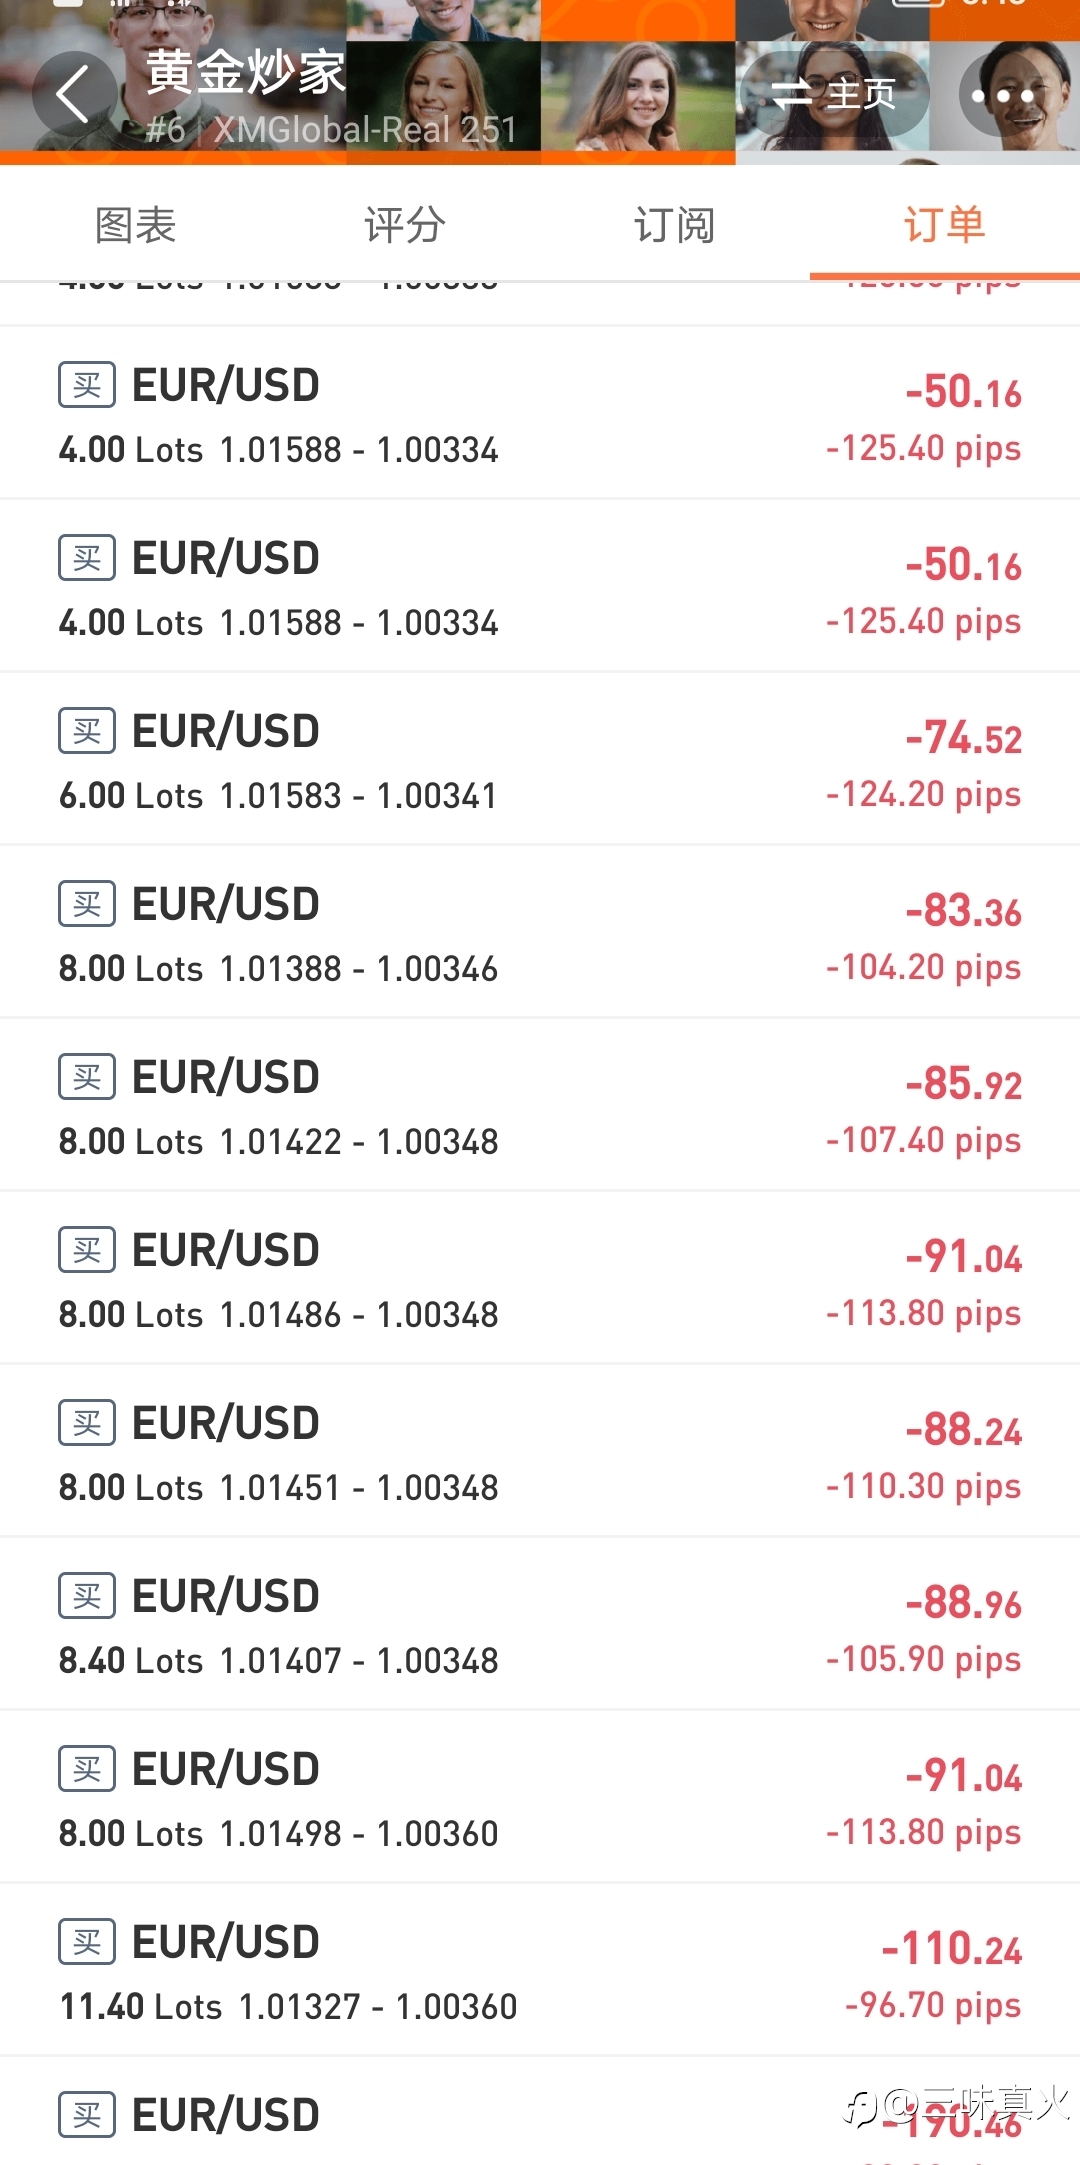Open the EUR/USD order with -83.36 loss

(x=540, y=933)
